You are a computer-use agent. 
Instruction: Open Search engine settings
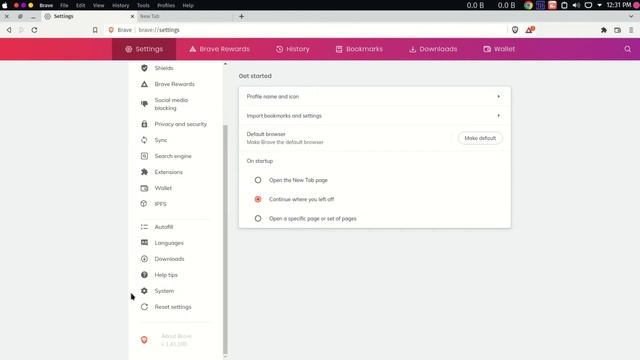click(173, 156)
